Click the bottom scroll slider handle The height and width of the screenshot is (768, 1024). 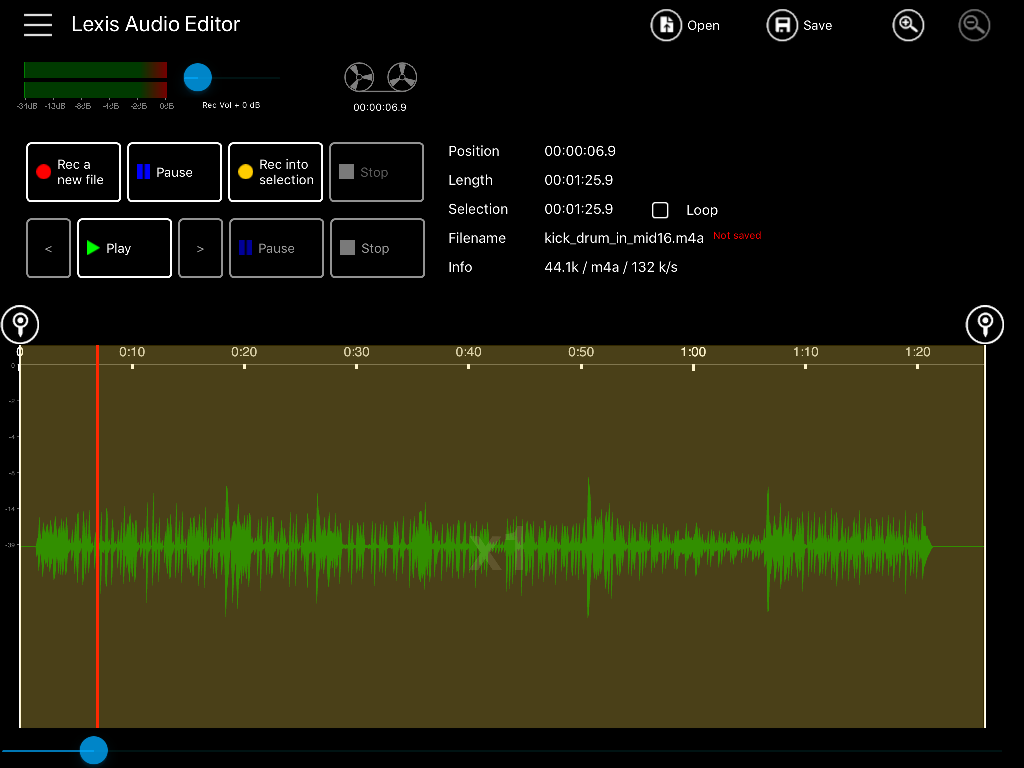pos(93,750)
